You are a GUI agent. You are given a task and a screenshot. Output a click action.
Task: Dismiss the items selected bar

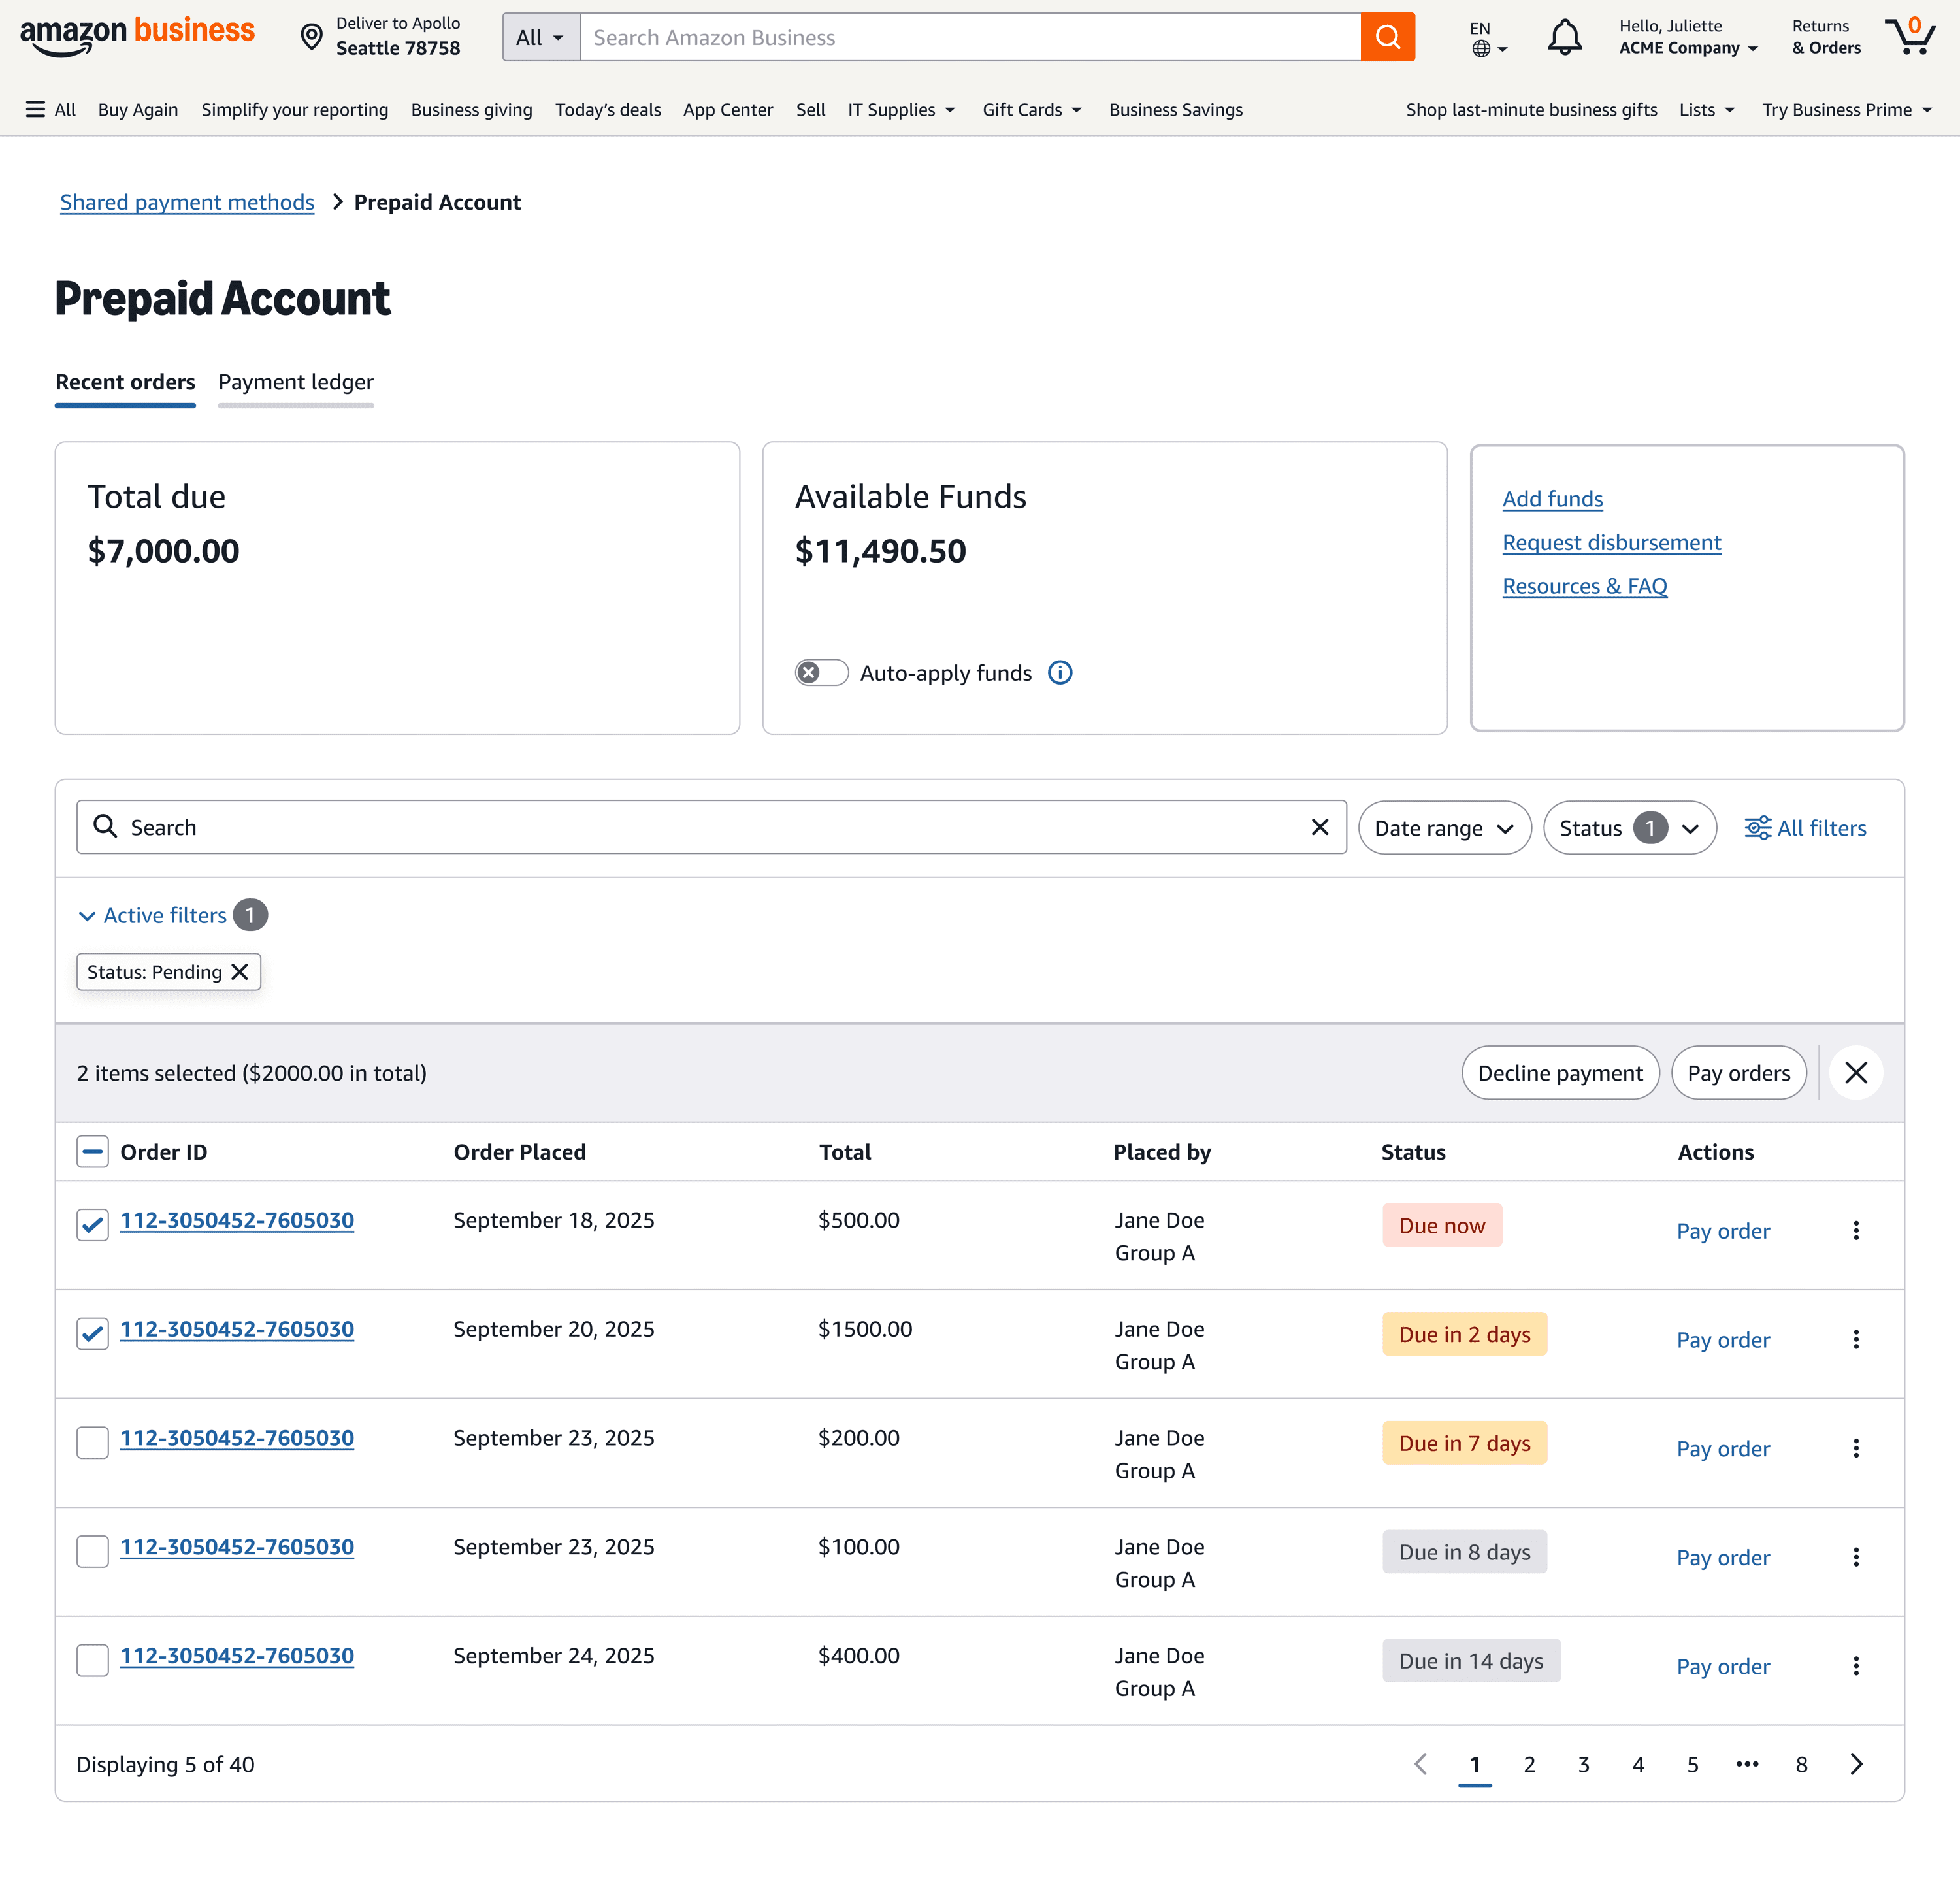(x=1855, y=1073)
